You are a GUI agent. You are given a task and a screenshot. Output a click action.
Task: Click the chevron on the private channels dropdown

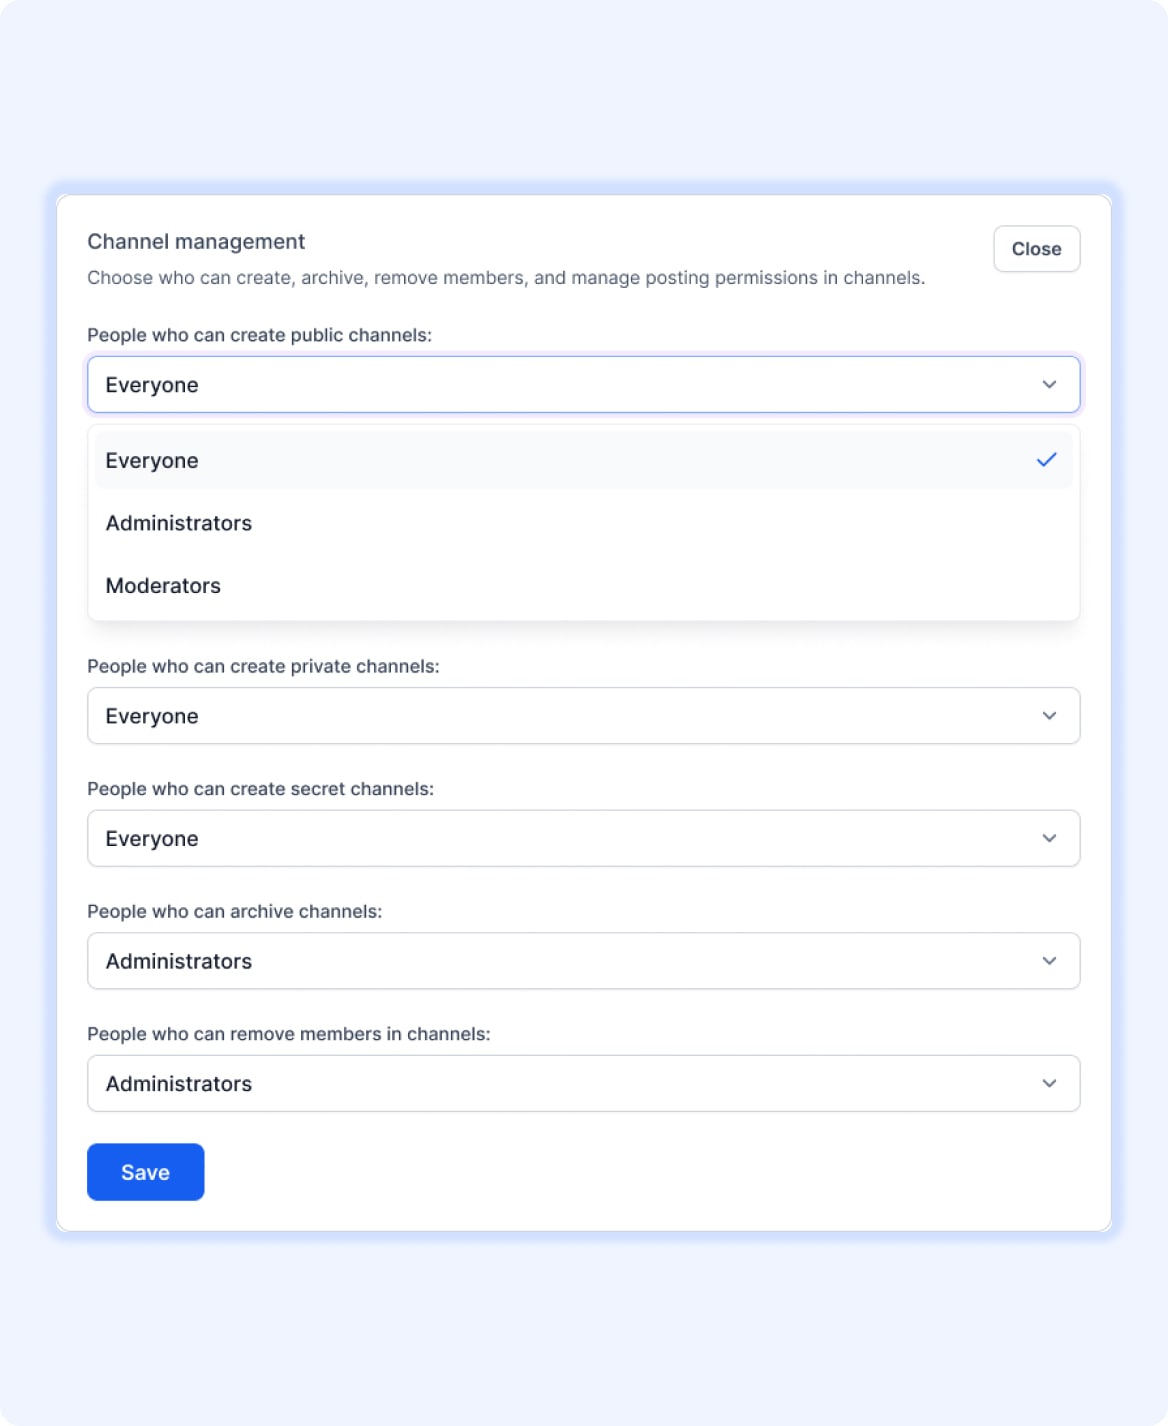[1049, 715]
